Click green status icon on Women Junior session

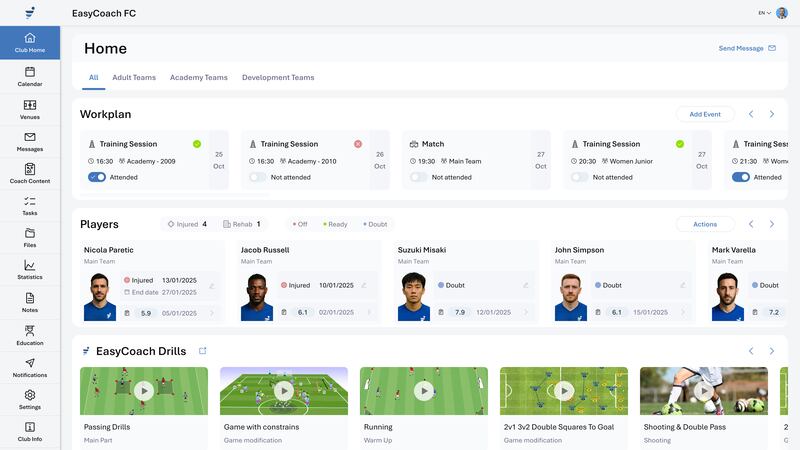680,144
